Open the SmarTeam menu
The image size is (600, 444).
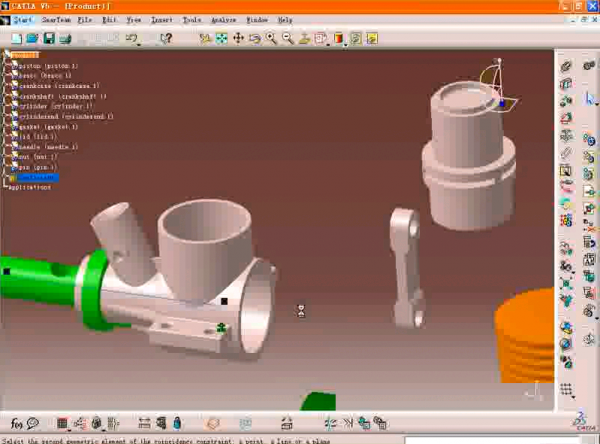pos(56,20)
